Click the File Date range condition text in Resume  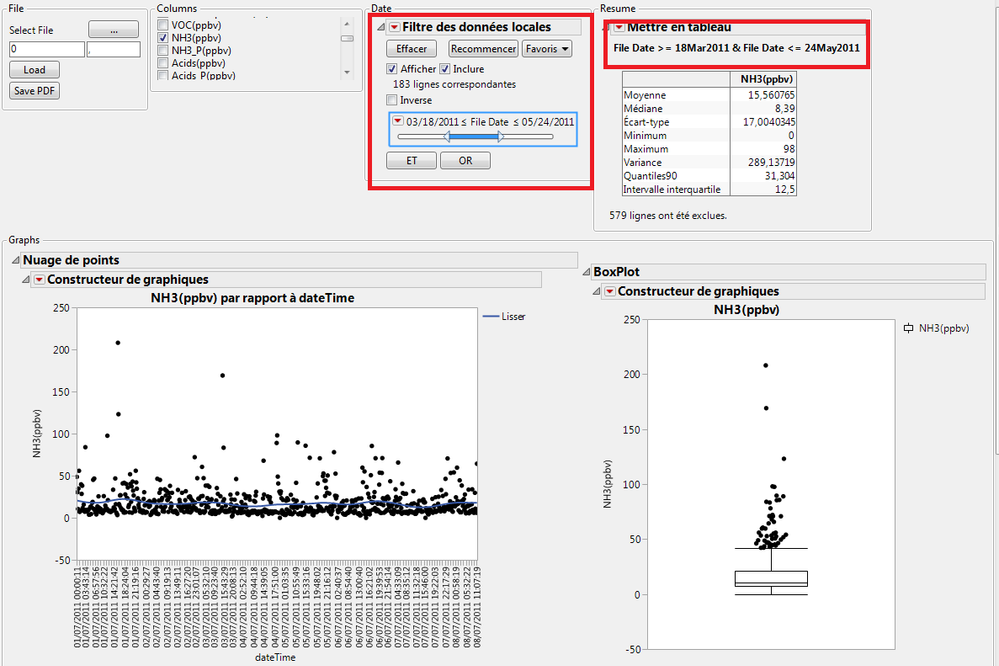tap(737, 48)
